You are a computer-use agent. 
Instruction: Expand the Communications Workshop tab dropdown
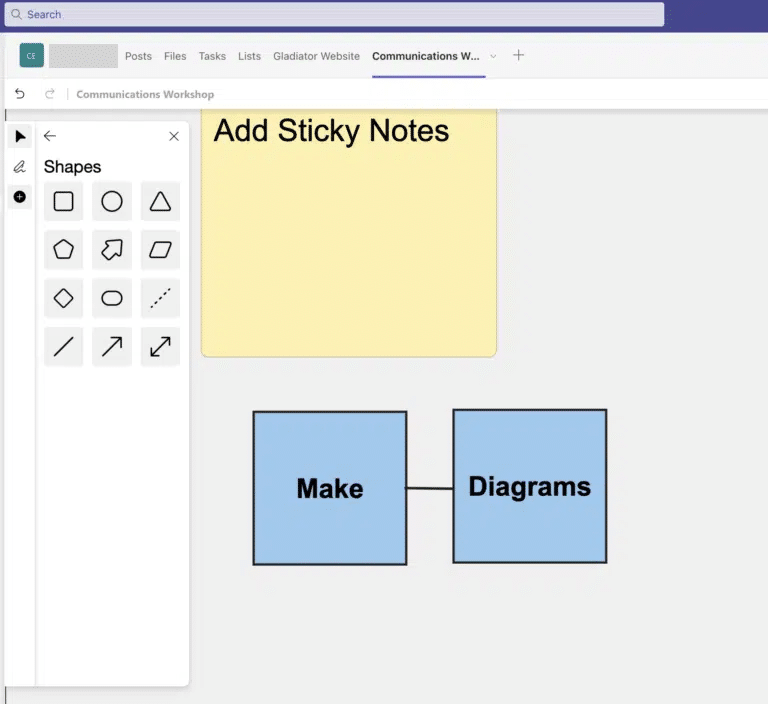click(493, 56)
